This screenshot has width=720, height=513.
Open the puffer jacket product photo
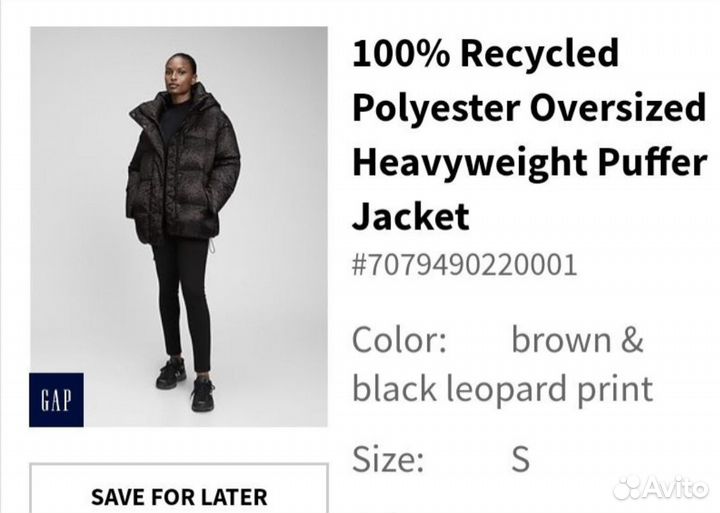point(179,227)
